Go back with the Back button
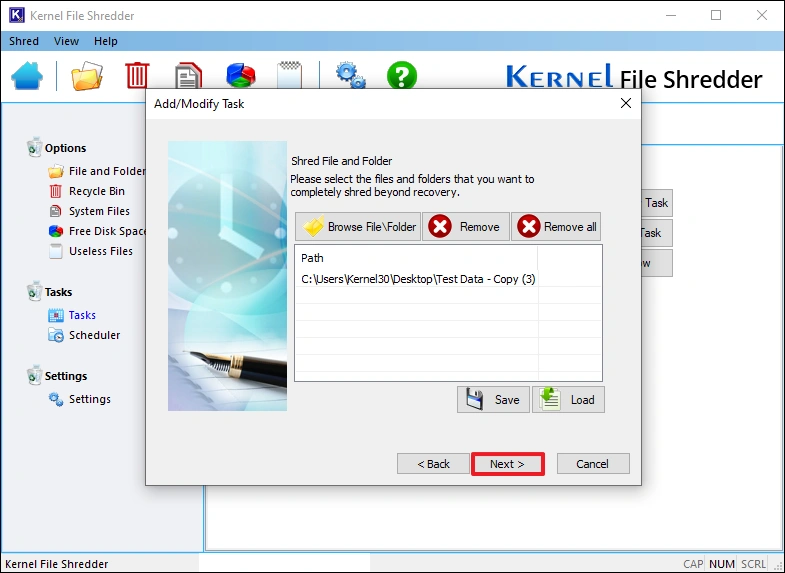The image size is (785, 573). pyautogui.click(x=433, y=464)
